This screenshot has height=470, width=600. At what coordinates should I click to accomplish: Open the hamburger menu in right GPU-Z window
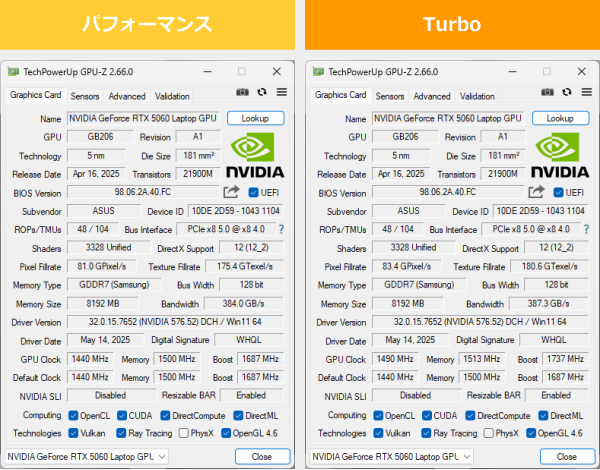click(x=586, y=92)
